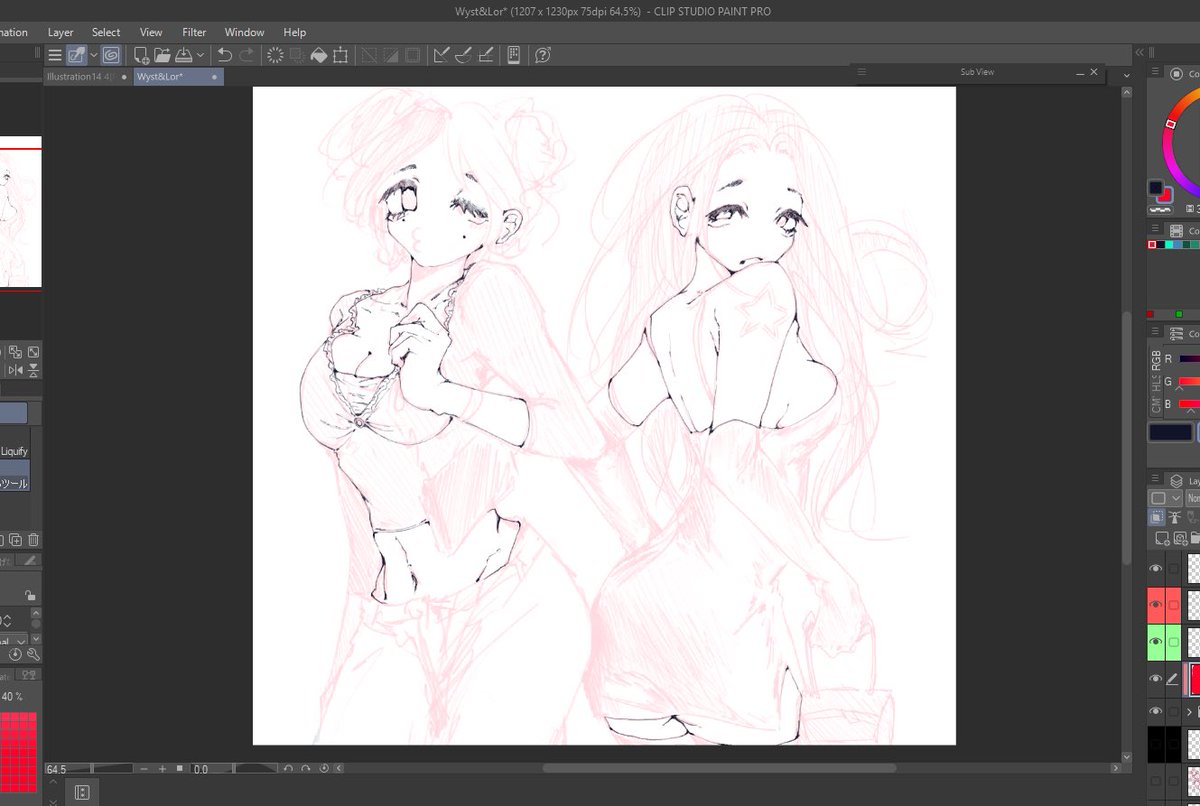Image resolution: width=1200 pixels, height=806 pixels.
Task: Click the reset rotation icon in status bar
Action: [x=325, y=769]
